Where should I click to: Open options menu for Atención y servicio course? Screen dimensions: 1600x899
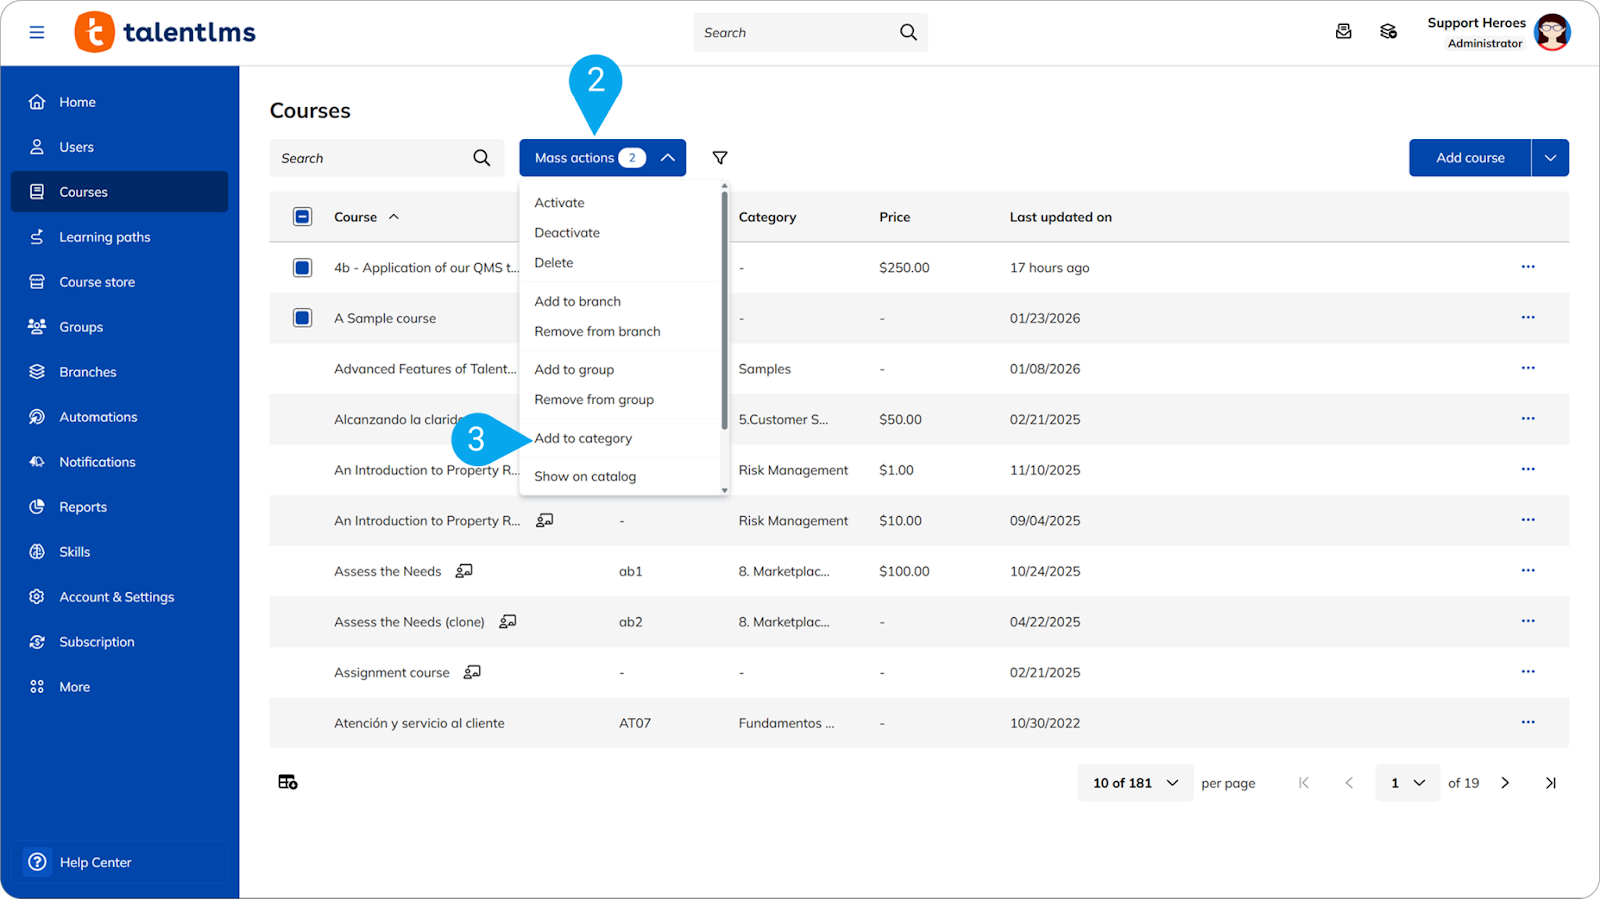(1527, 722)
